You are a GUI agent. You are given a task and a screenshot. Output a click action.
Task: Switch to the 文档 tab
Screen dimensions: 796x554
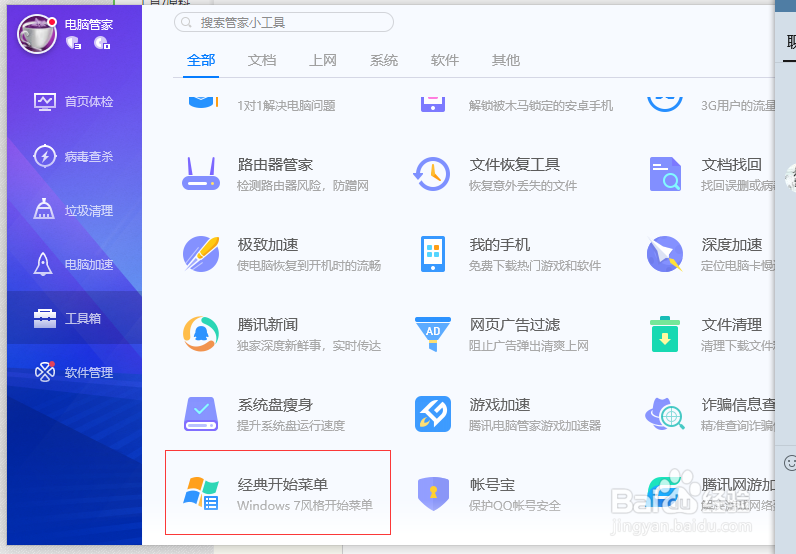pyautogui.click(x=262, y=60)
